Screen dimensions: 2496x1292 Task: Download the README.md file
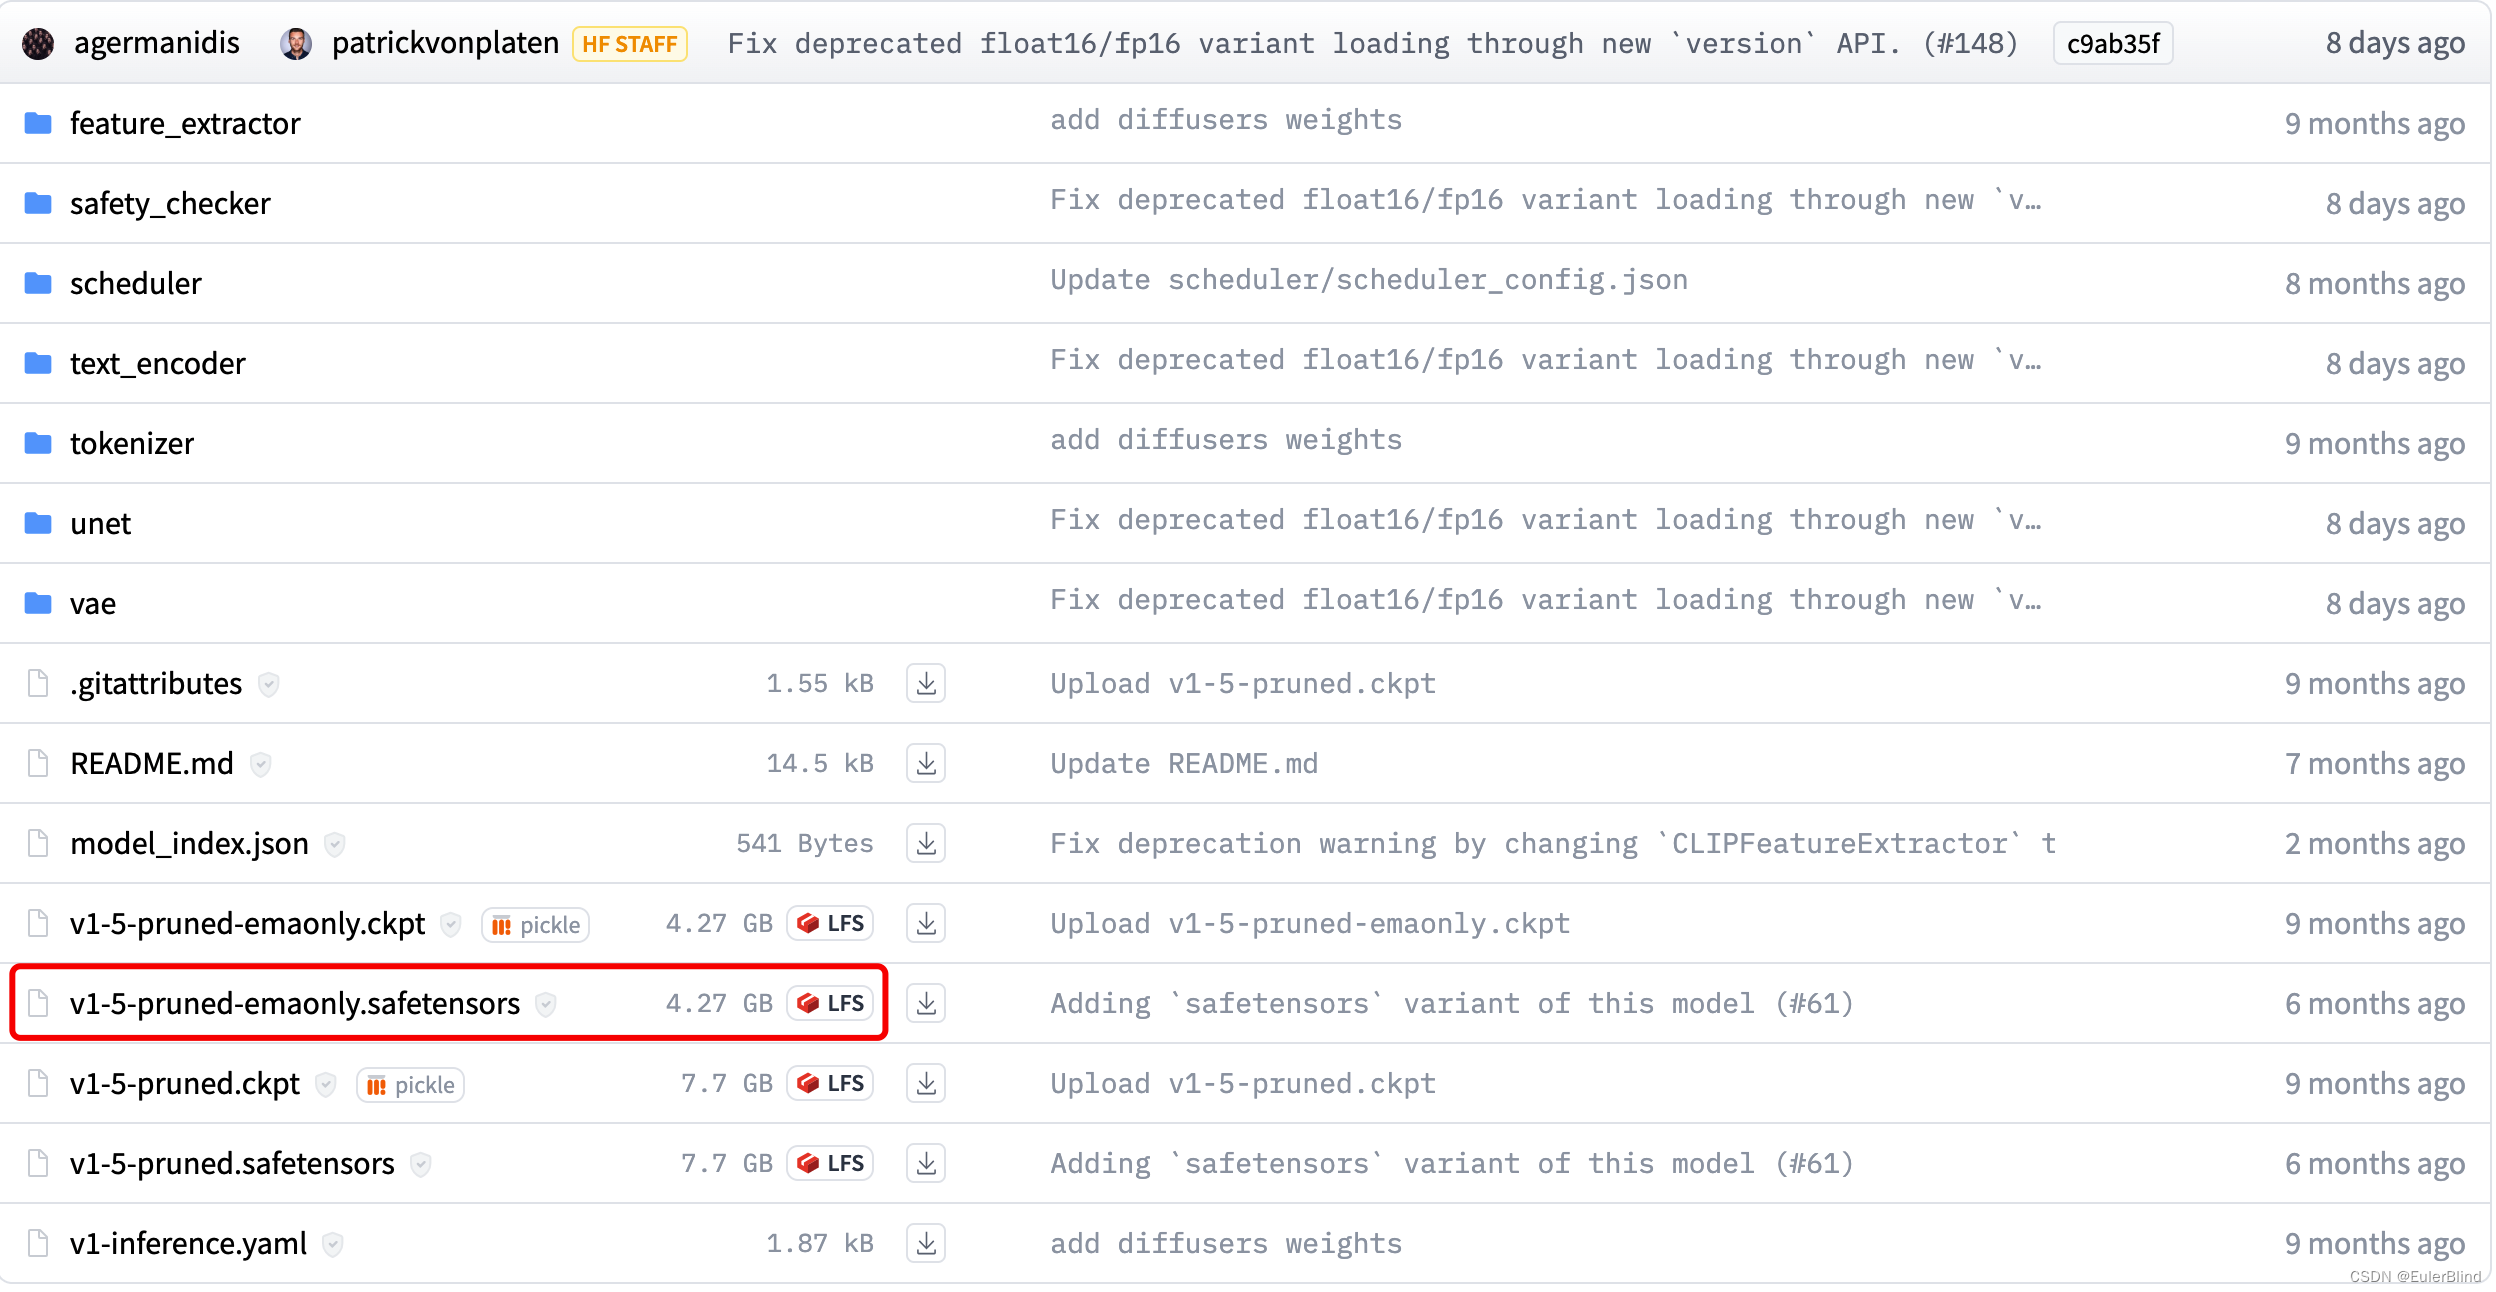(926, 763)
